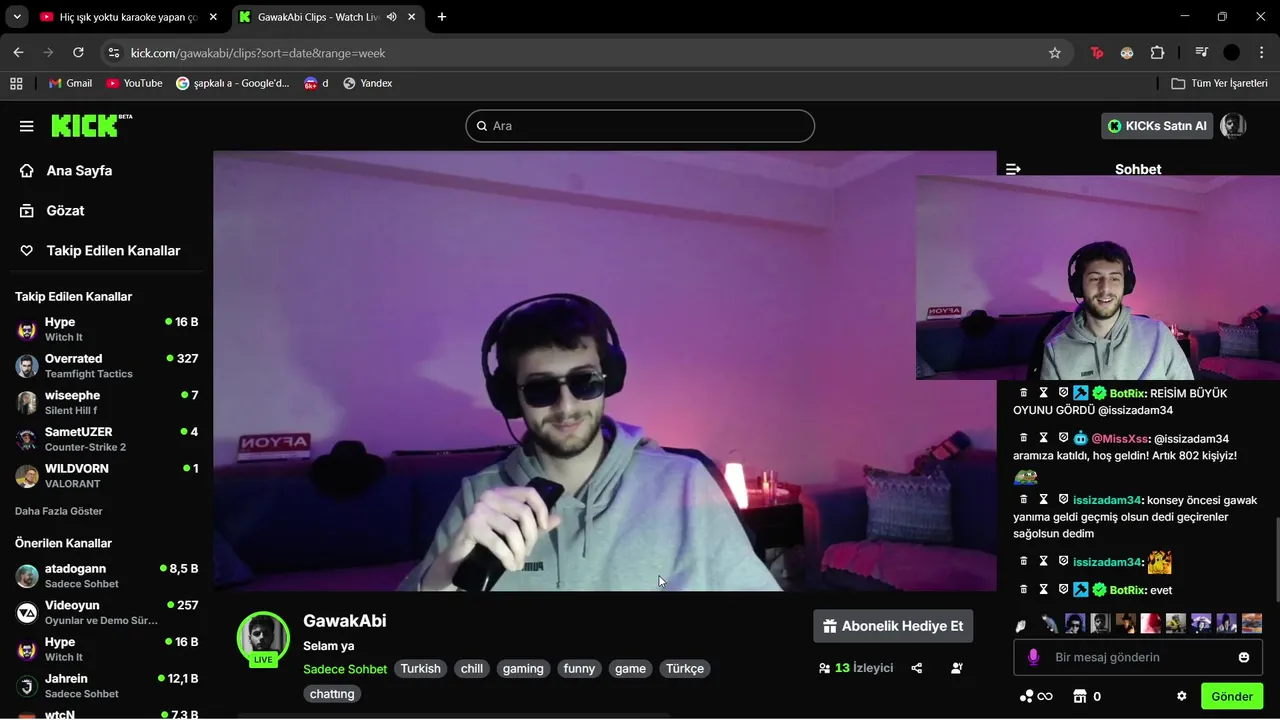
Task: Click the 'Abonelik Hediye Et' button
Action: tap(893, 626)
